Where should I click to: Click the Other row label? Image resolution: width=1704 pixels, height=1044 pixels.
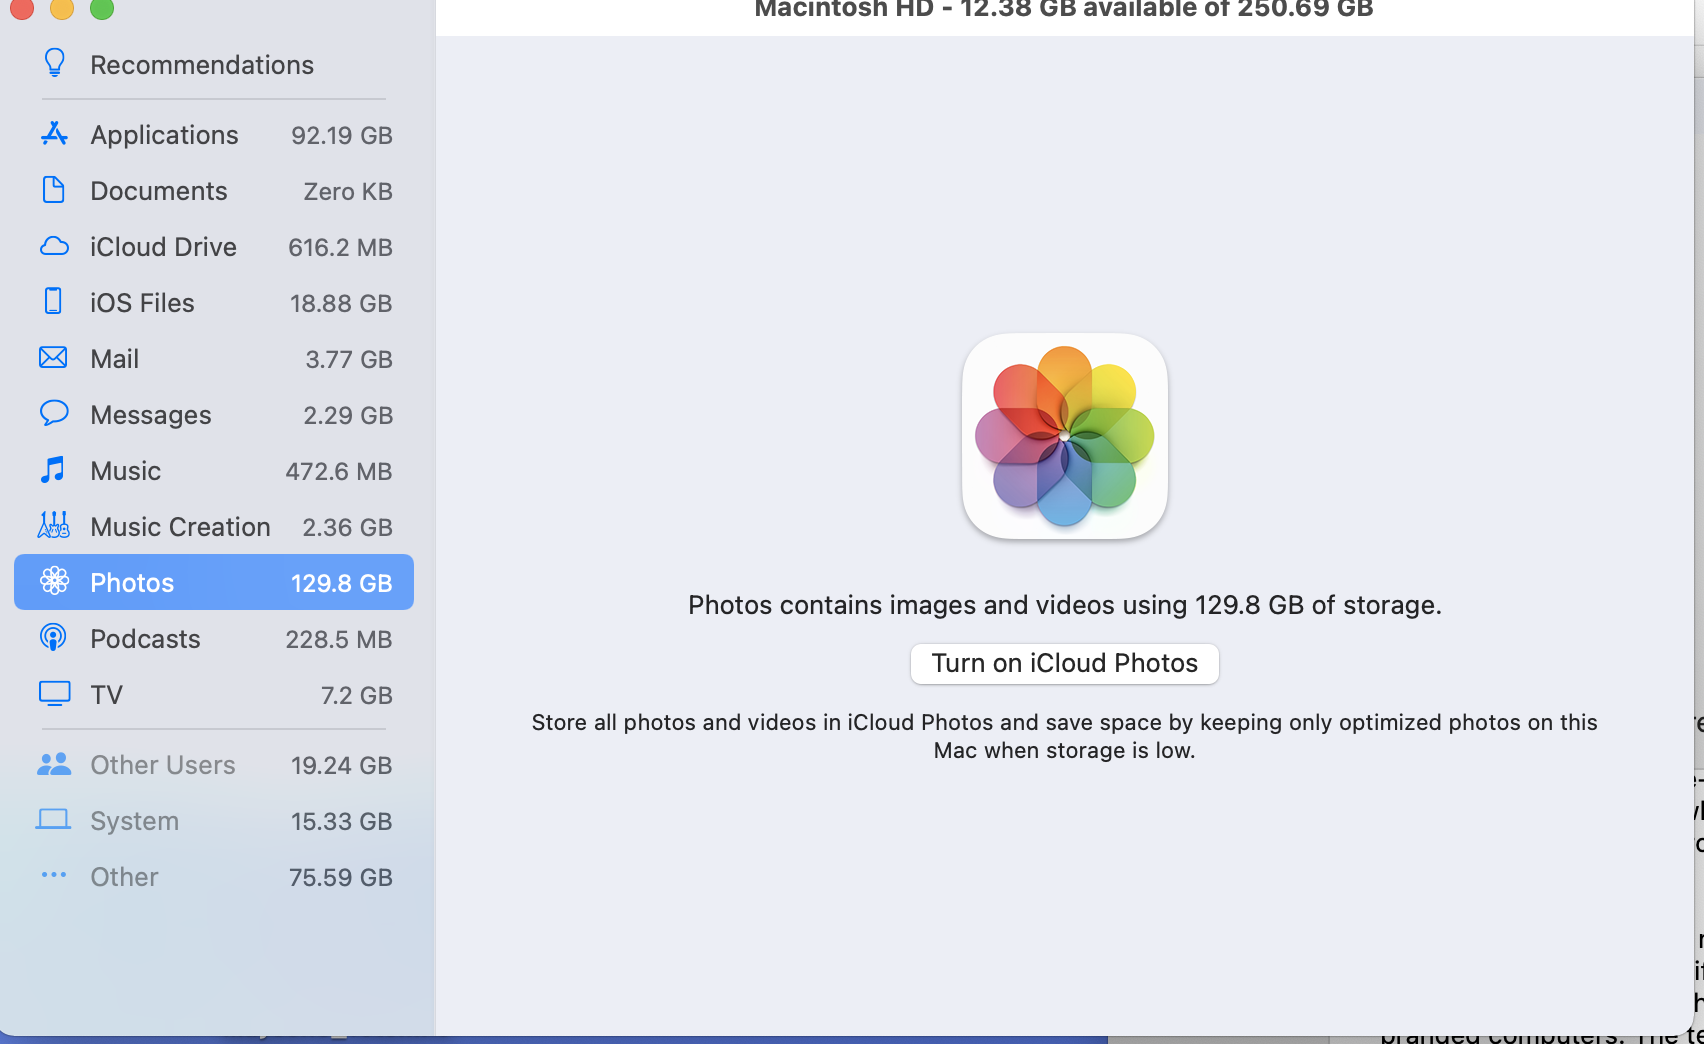point(124,876)
